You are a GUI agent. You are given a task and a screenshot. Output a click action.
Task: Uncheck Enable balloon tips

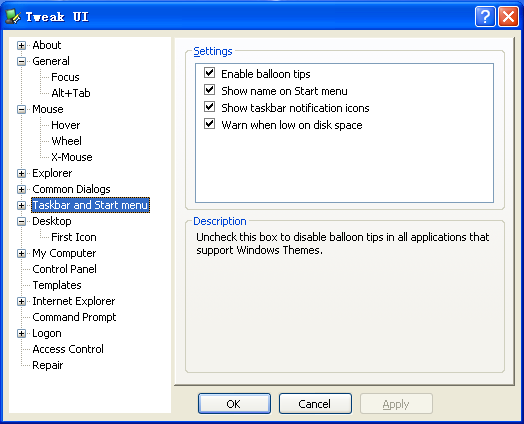[210, 73]
